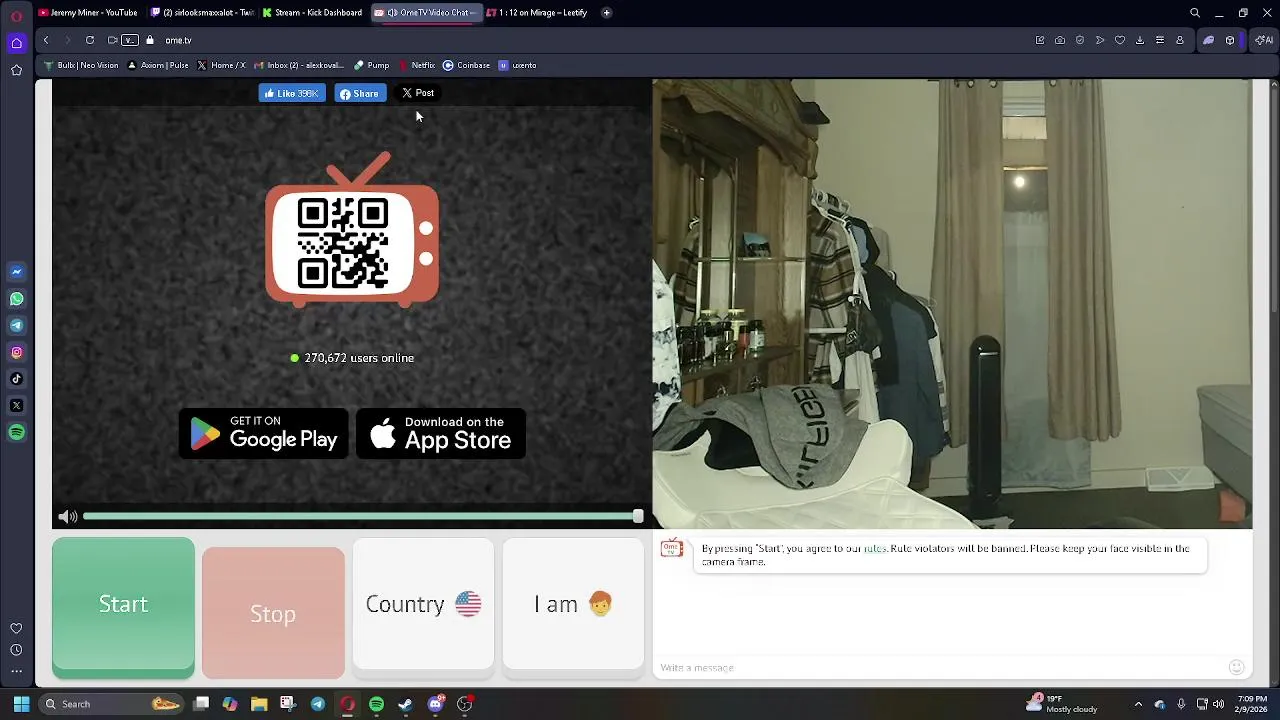Click the site lock icon beside ome.tv

tap(150, 40)
